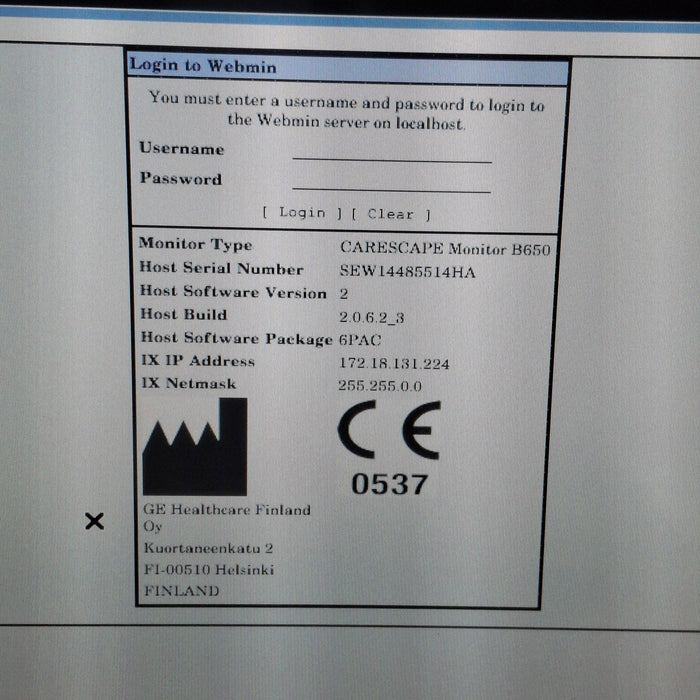The height and width of the screenshot is (700, 700).
Task: Click the [ Clear ] button
Action: 391,214
